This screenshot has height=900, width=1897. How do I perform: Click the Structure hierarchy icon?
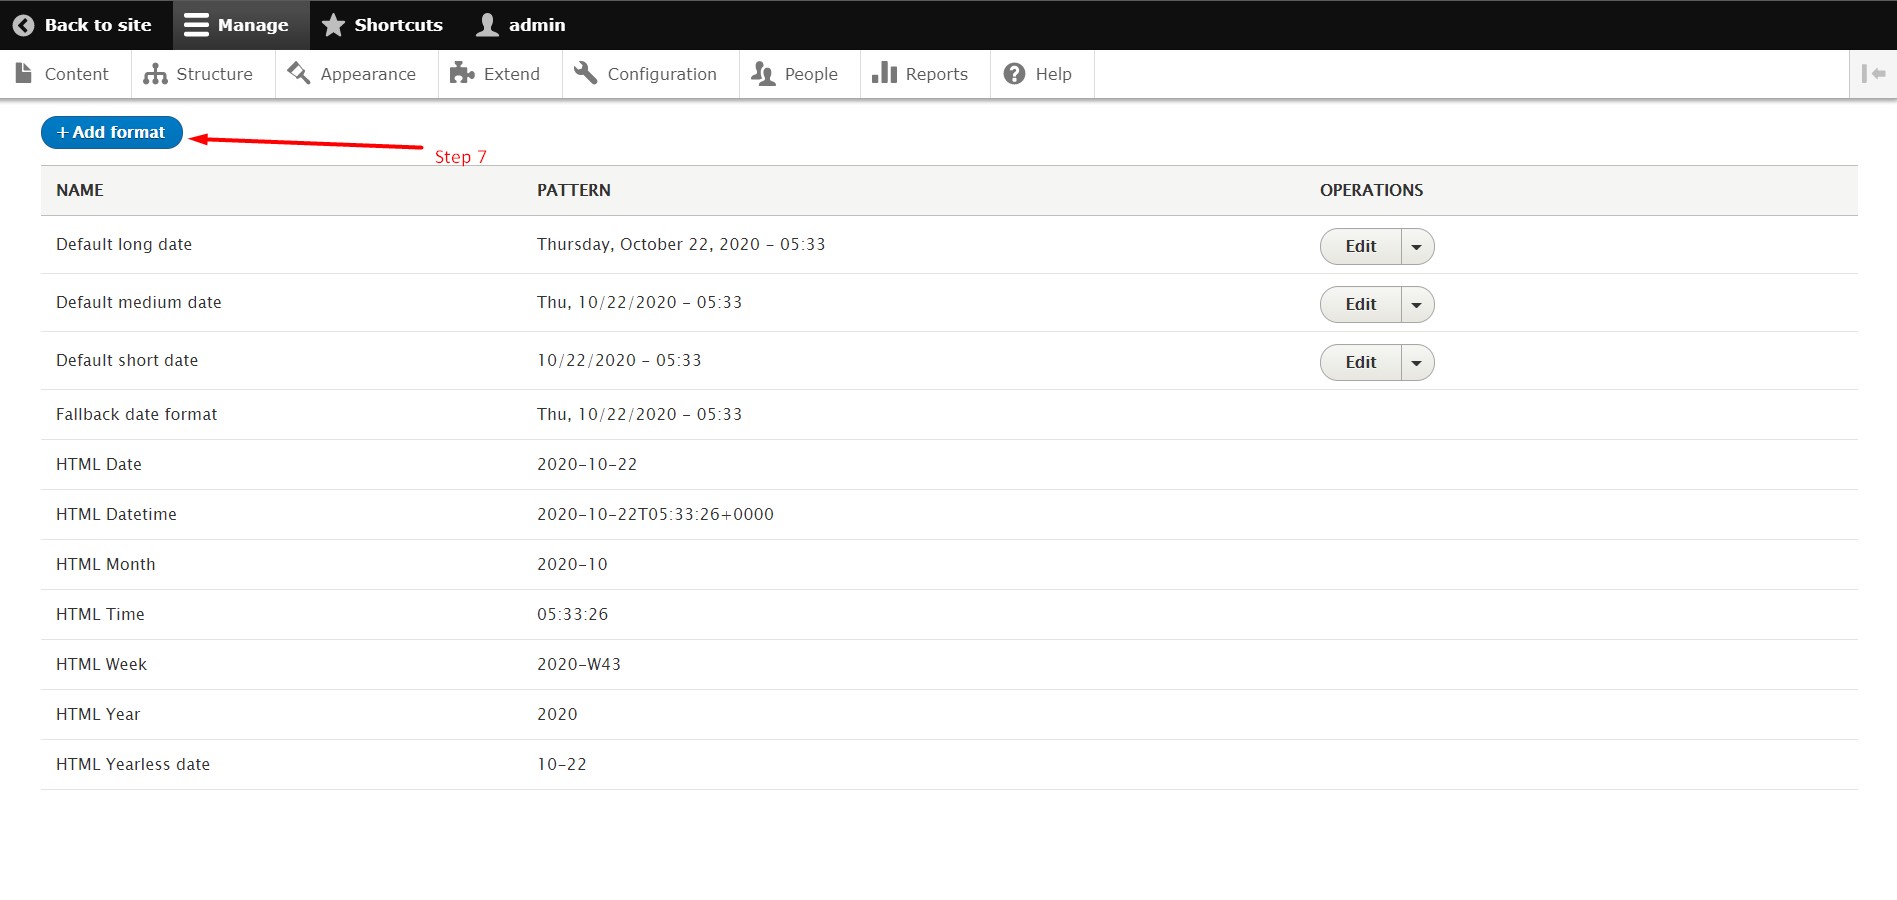pyautogui.click(x=155, y=74)
